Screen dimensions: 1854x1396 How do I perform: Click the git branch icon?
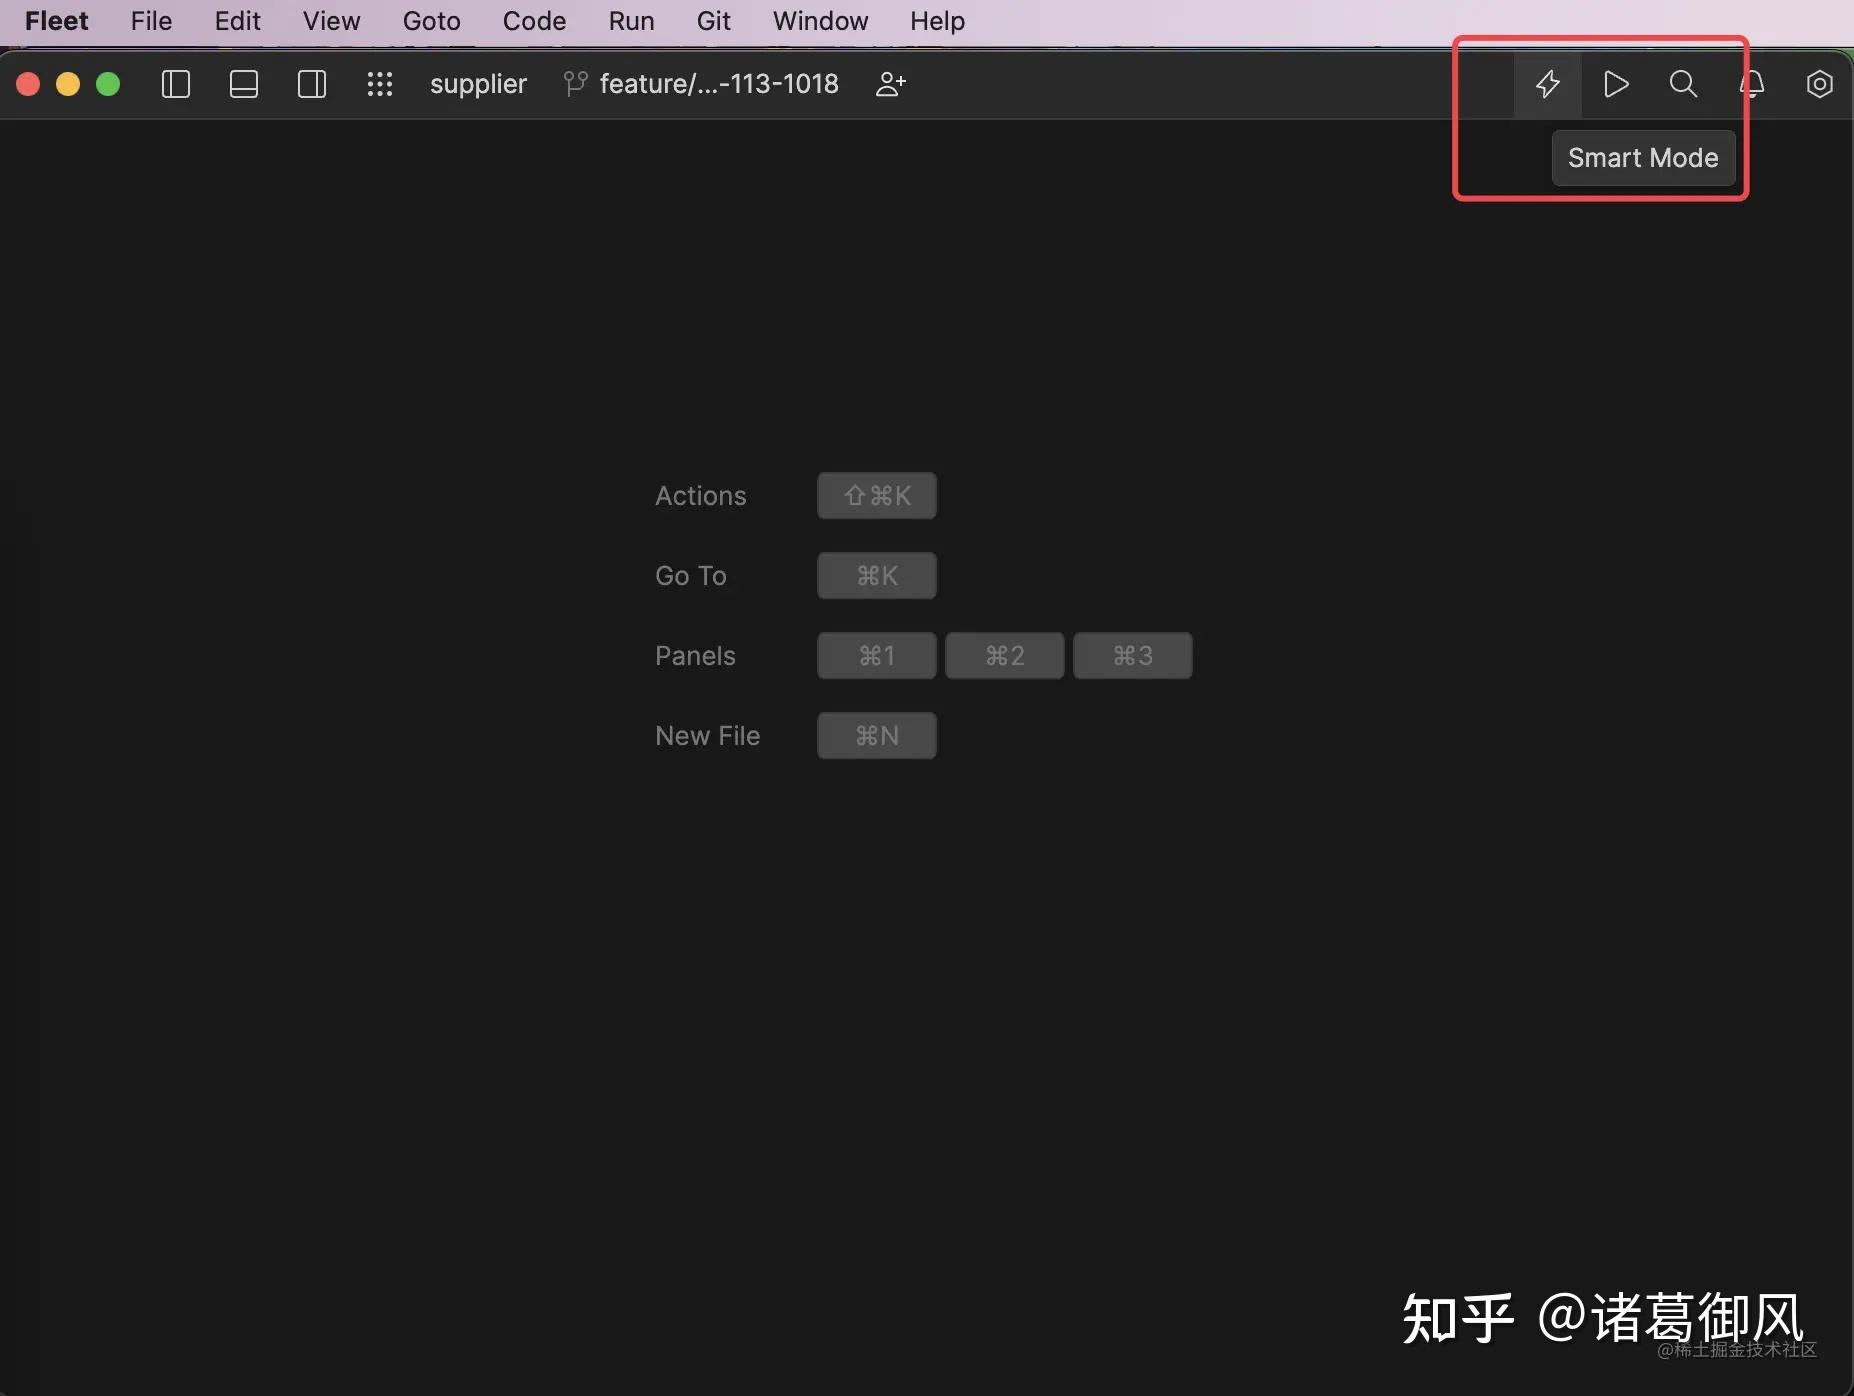click(573, 83)
